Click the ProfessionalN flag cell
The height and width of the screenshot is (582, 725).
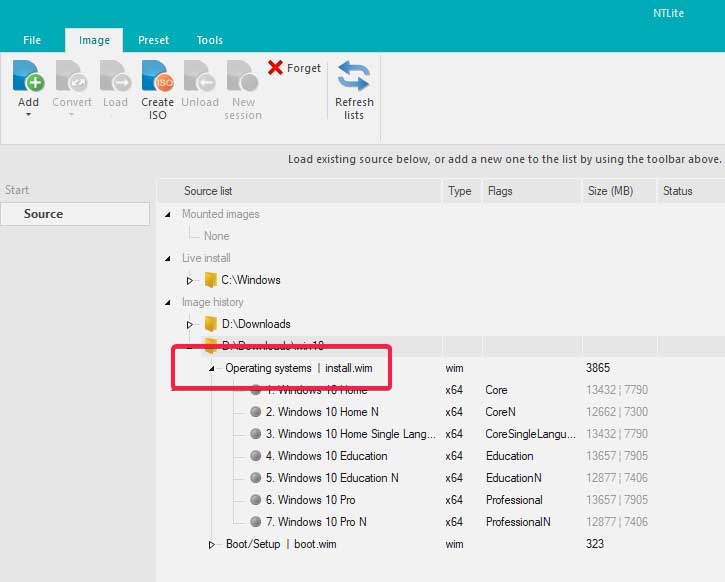point(518,521)
